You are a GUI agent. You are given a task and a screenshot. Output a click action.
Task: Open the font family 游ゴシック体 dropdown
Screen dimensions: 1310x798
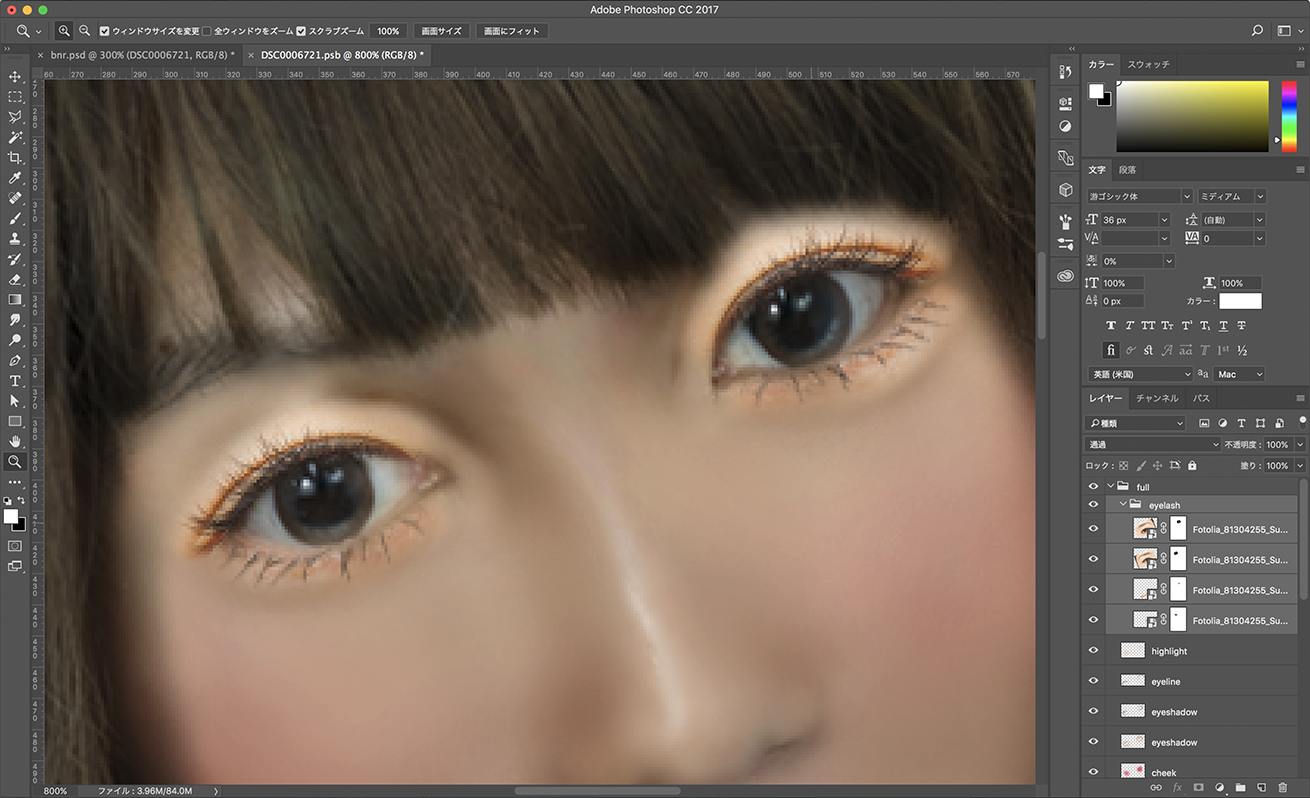[1139, 197]
